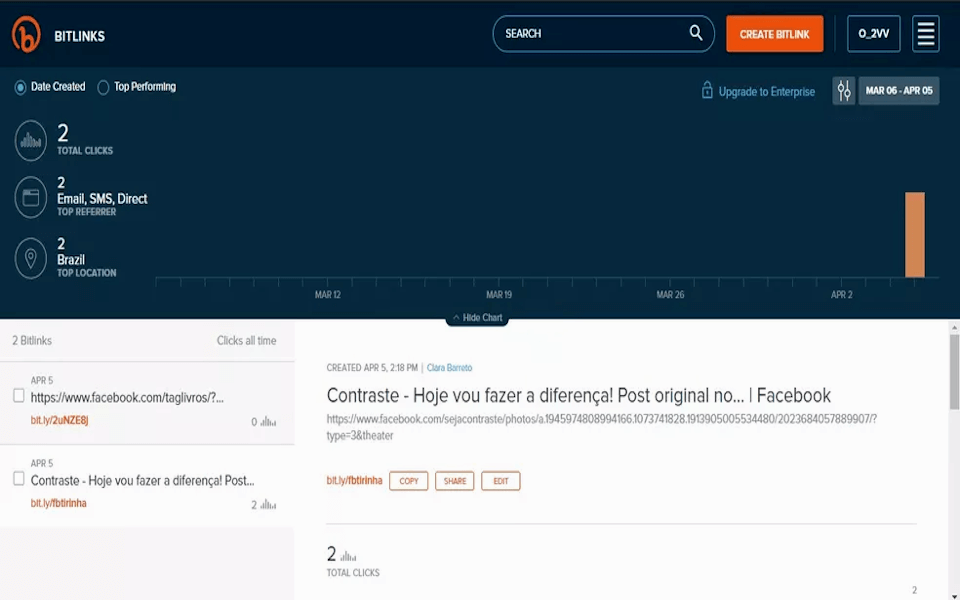Open the filter sliders icon
This screenshot has height=600, width=960.
click(x=844, y=91)
